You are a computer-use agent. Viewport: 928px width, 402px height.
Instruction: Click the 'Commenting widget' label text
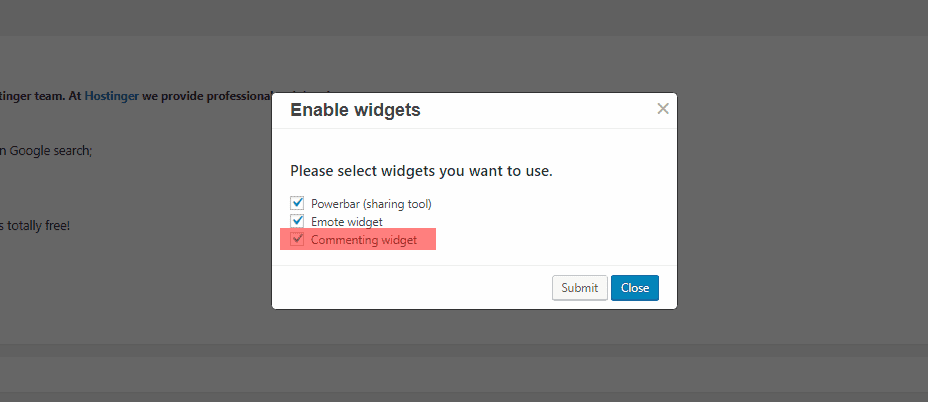[364, 240]
